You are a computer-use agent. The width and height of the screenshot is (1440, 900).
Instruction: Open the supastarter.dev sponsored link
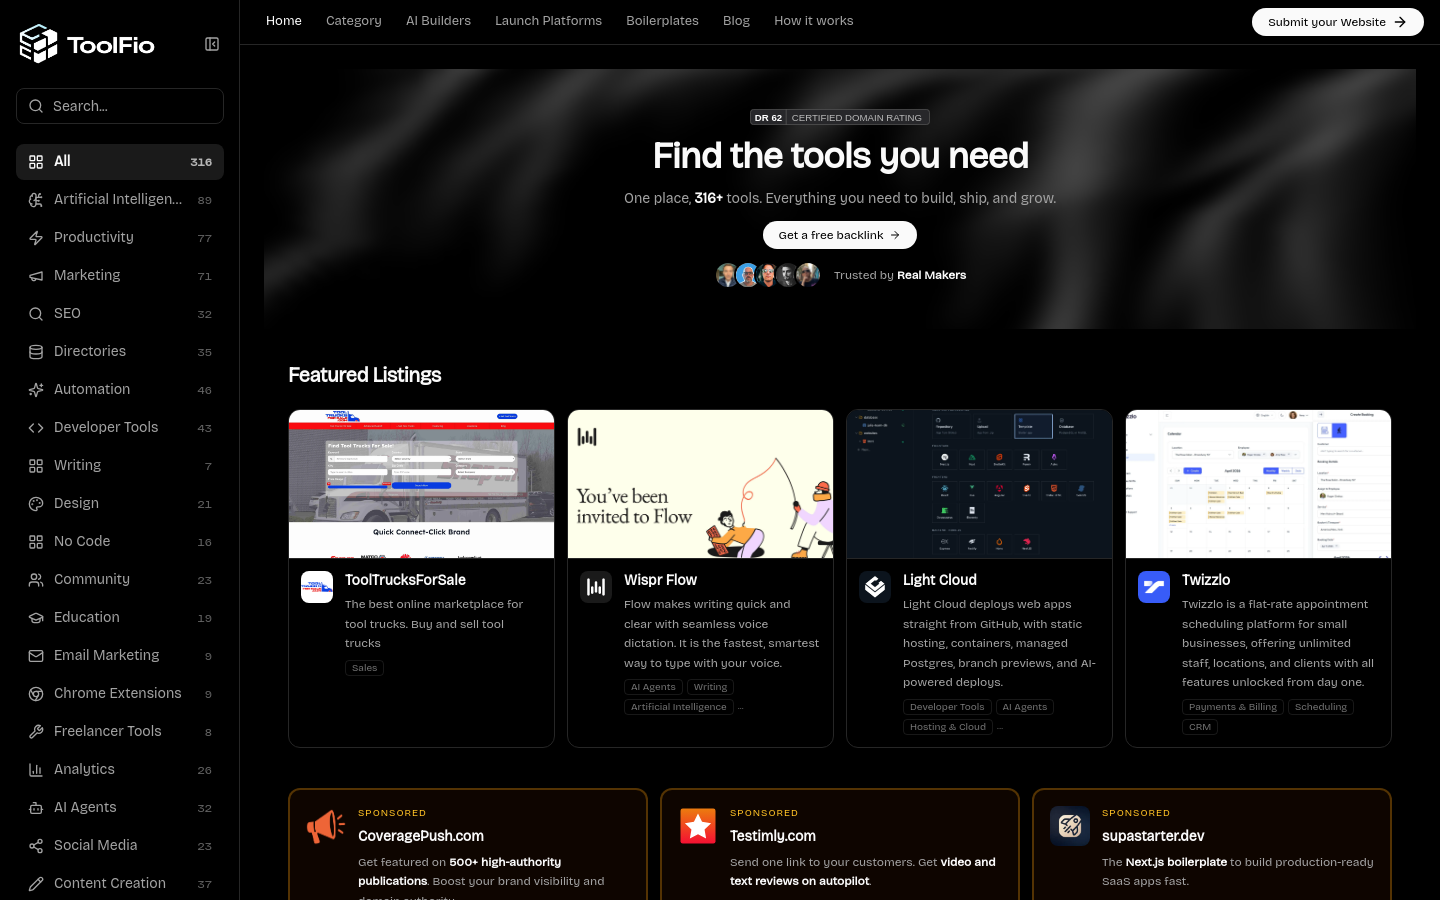pyautogui.click(x=1153, y=836)
